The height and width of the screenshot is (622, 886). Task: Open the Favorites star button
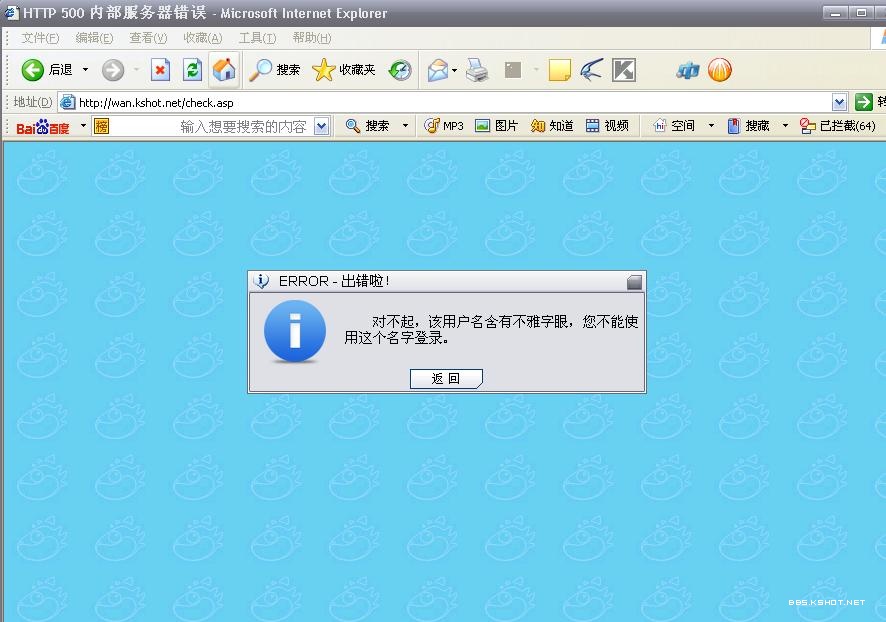(x=344, y=69)
